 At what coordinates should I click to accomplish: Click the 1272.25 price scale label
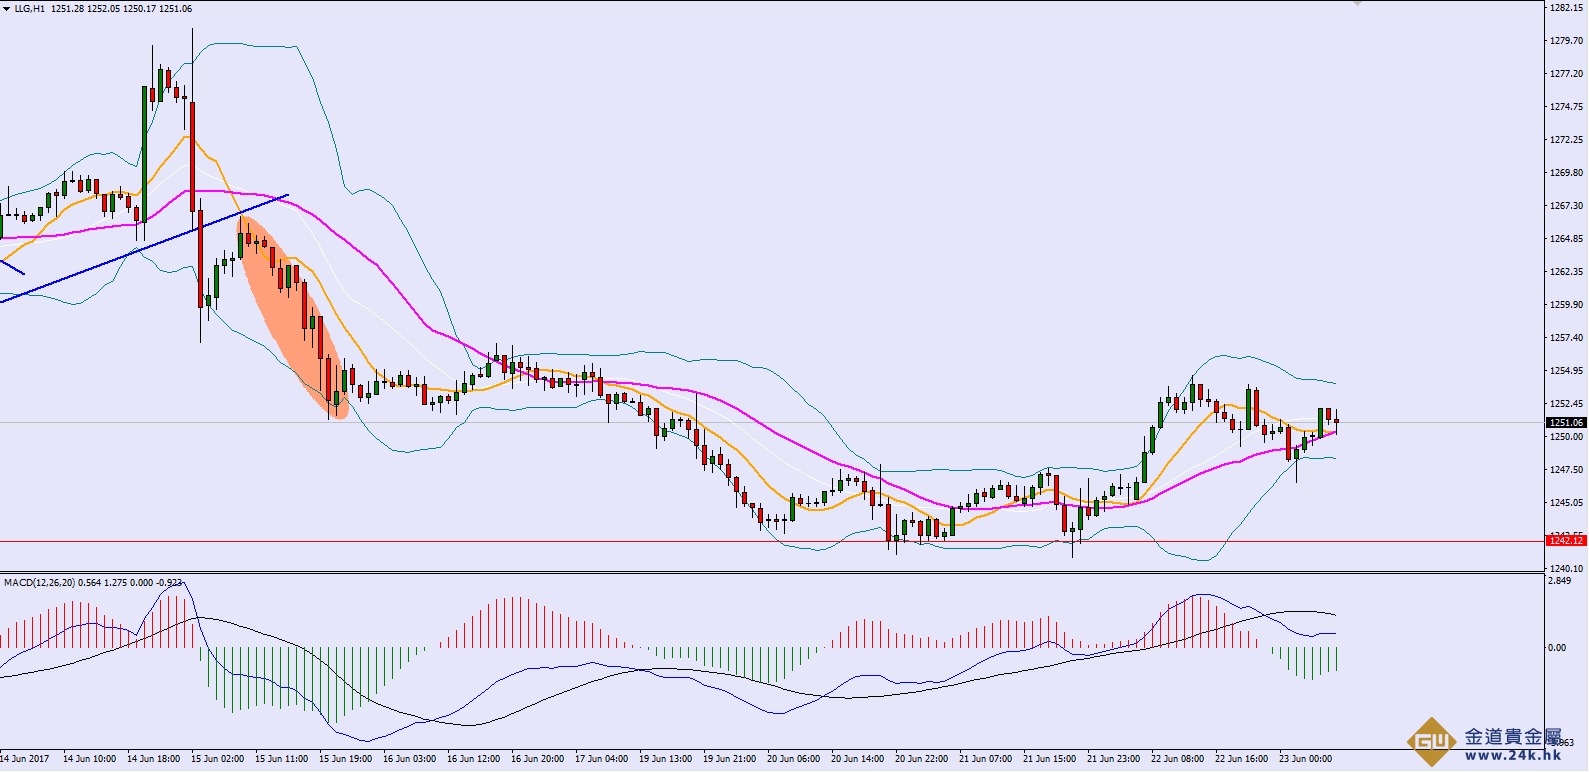(1566, 140)
